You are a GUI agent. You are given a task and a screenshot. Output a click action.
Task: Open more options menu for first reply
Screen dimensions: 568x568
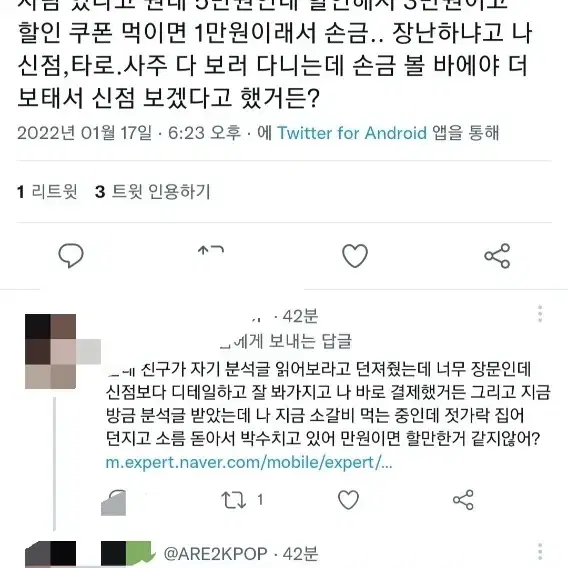(540, 313)
